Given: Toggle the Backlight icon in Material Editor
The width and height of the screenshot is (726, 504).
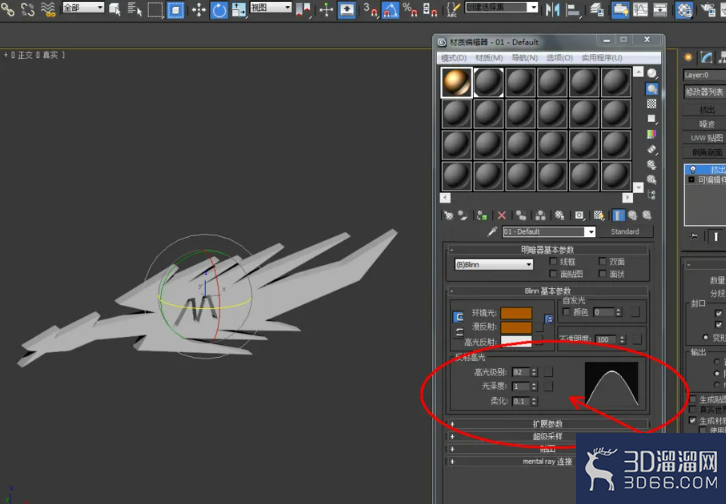Looking at the screenshot, I should (x=652, y=89).
